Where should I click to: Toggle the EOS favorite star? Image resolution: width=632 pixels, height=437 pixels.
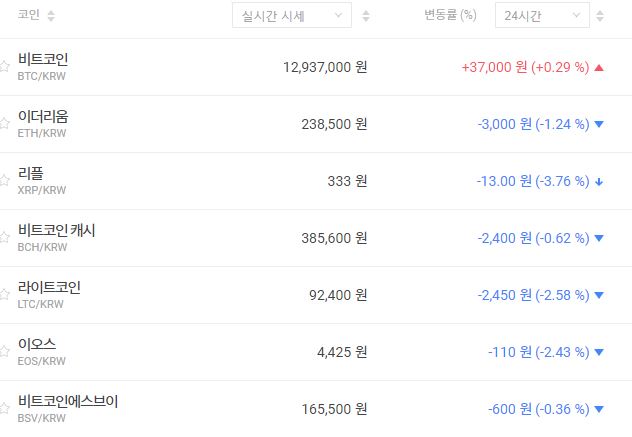click(x=5, y=352)
